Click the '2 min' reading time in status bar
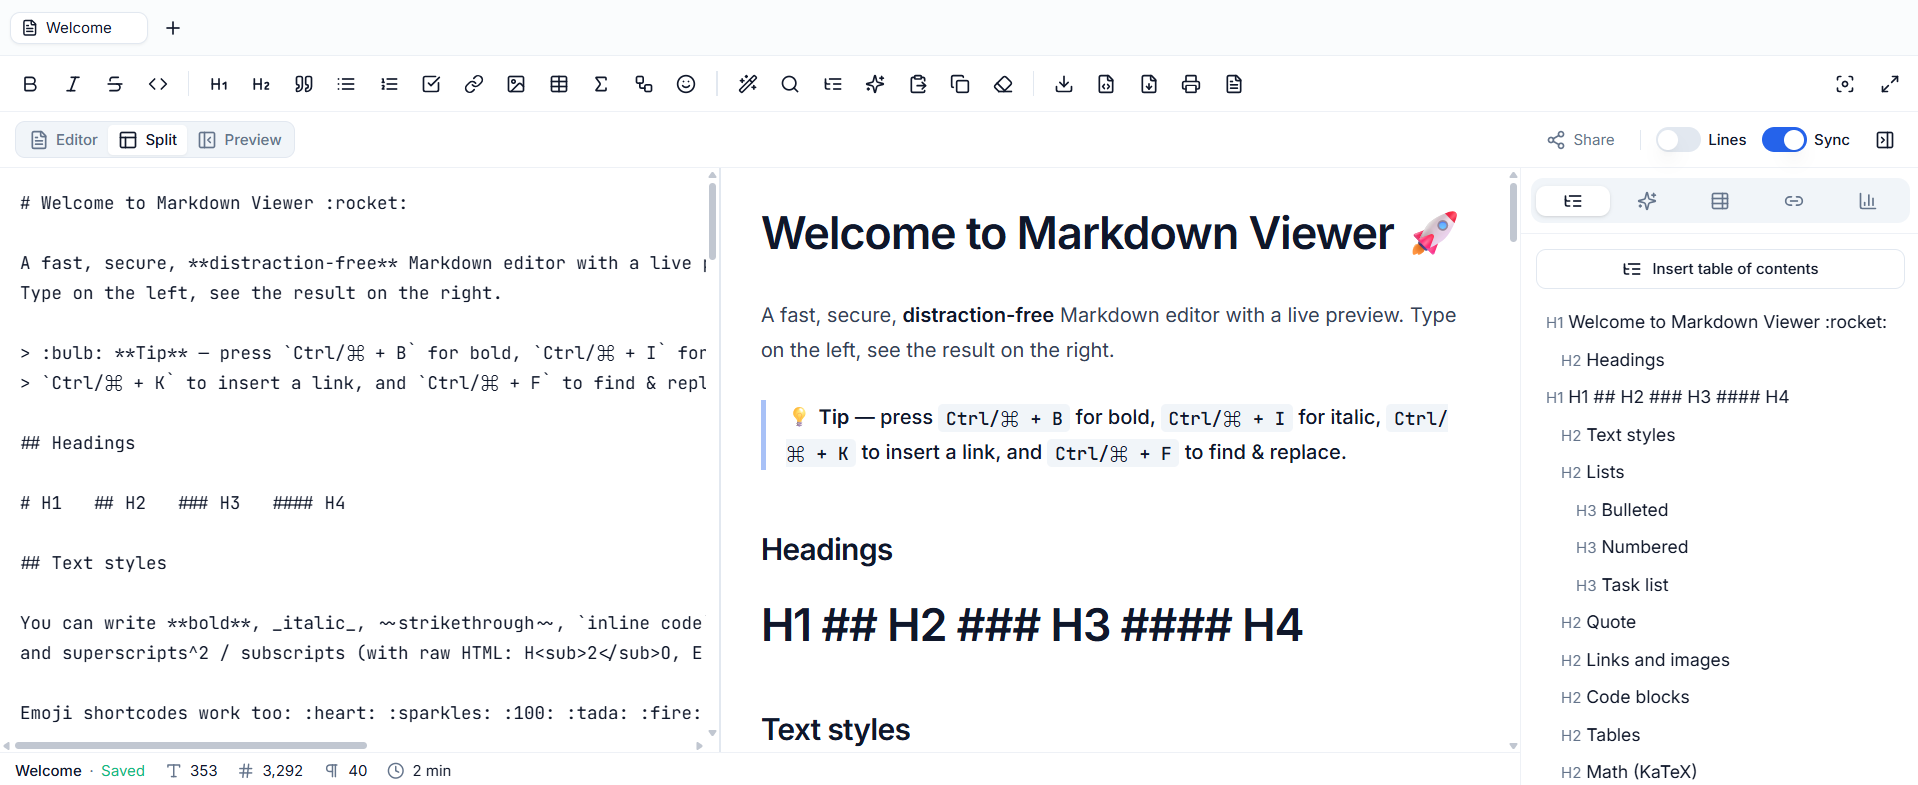The width and height of the screenshot is (1918, 785). [420, 771]
